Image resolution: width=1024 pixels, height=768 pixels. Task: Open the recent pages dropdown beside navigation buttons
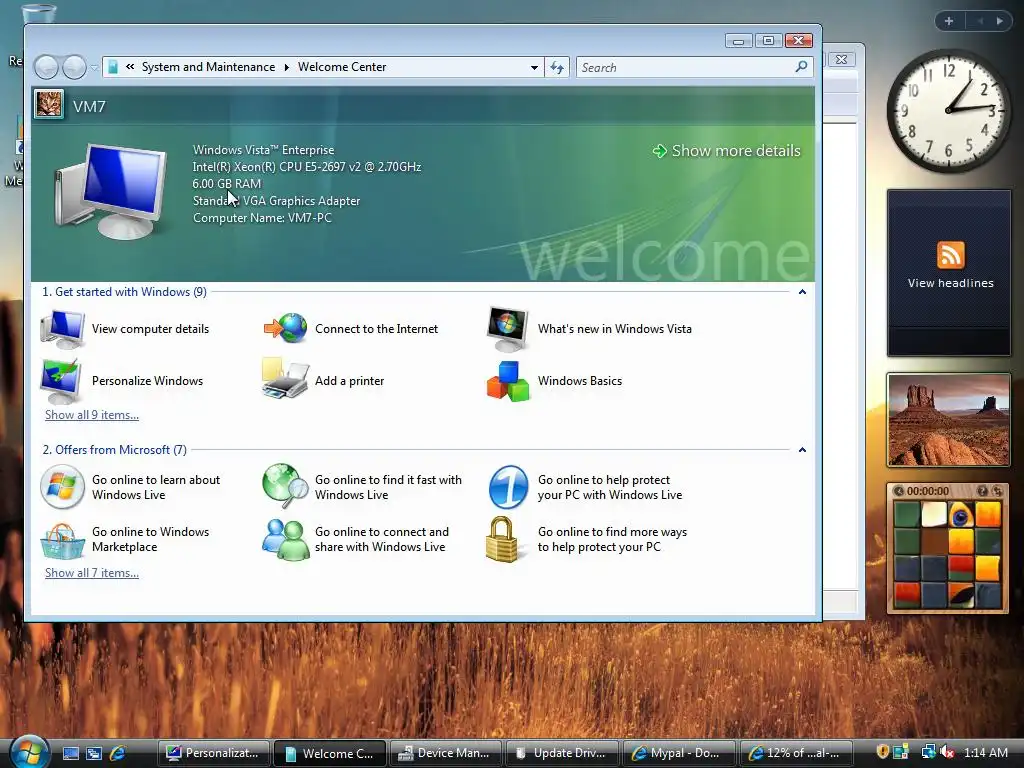coord(94,67)
